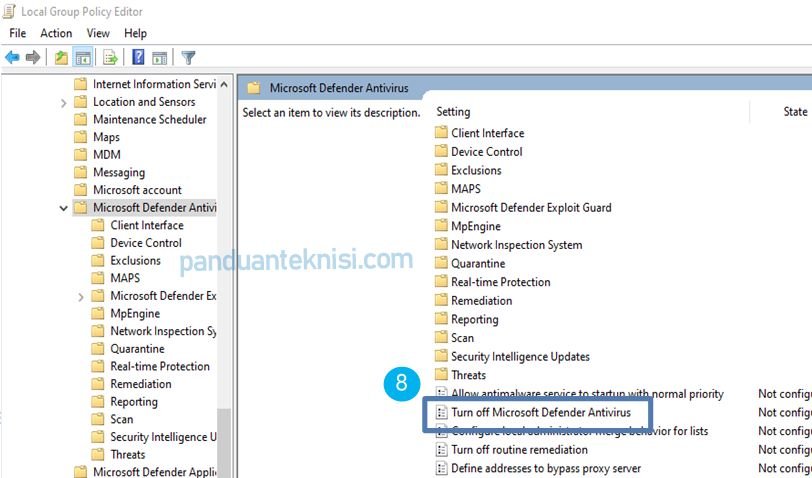Screen dimensions: 812x478
Task: Select Microsoft Defender Application Guard tree item
Action: [154, 472]
